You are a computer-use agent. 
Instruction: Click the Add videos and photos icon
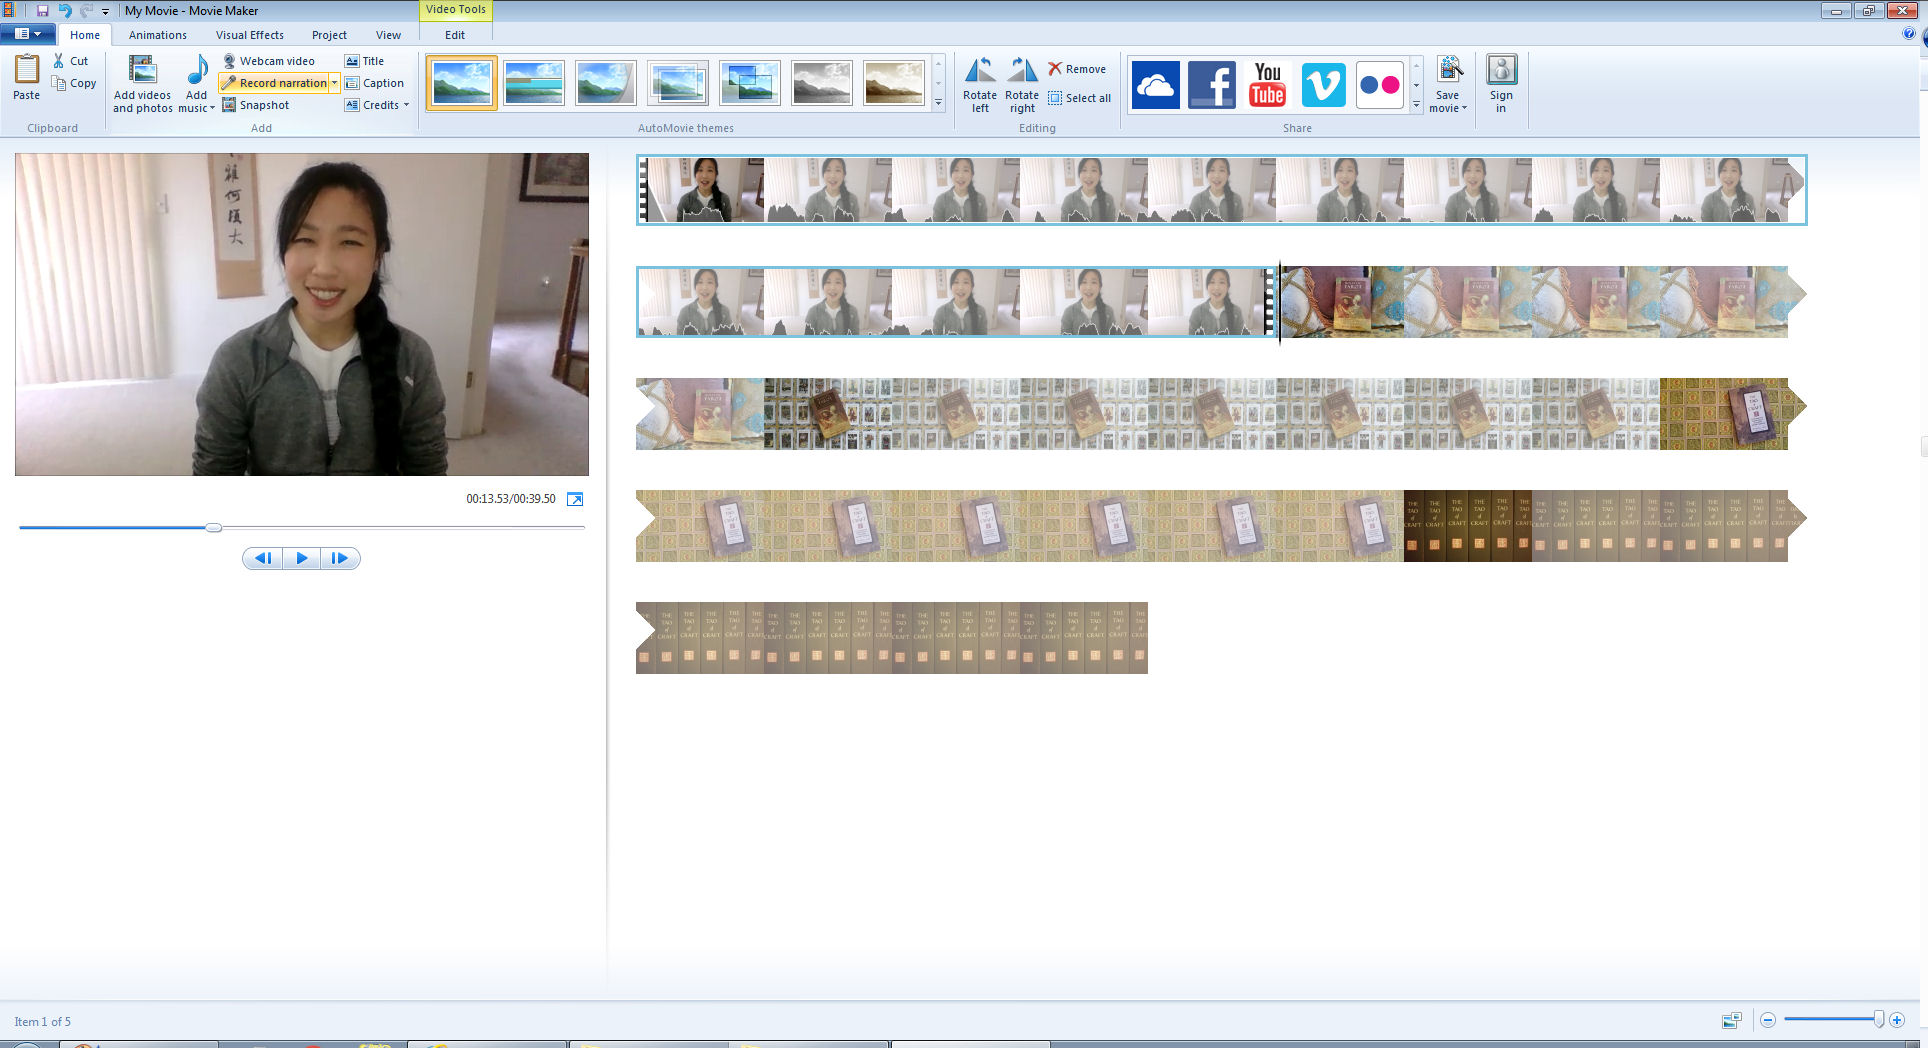pos(142,71)
